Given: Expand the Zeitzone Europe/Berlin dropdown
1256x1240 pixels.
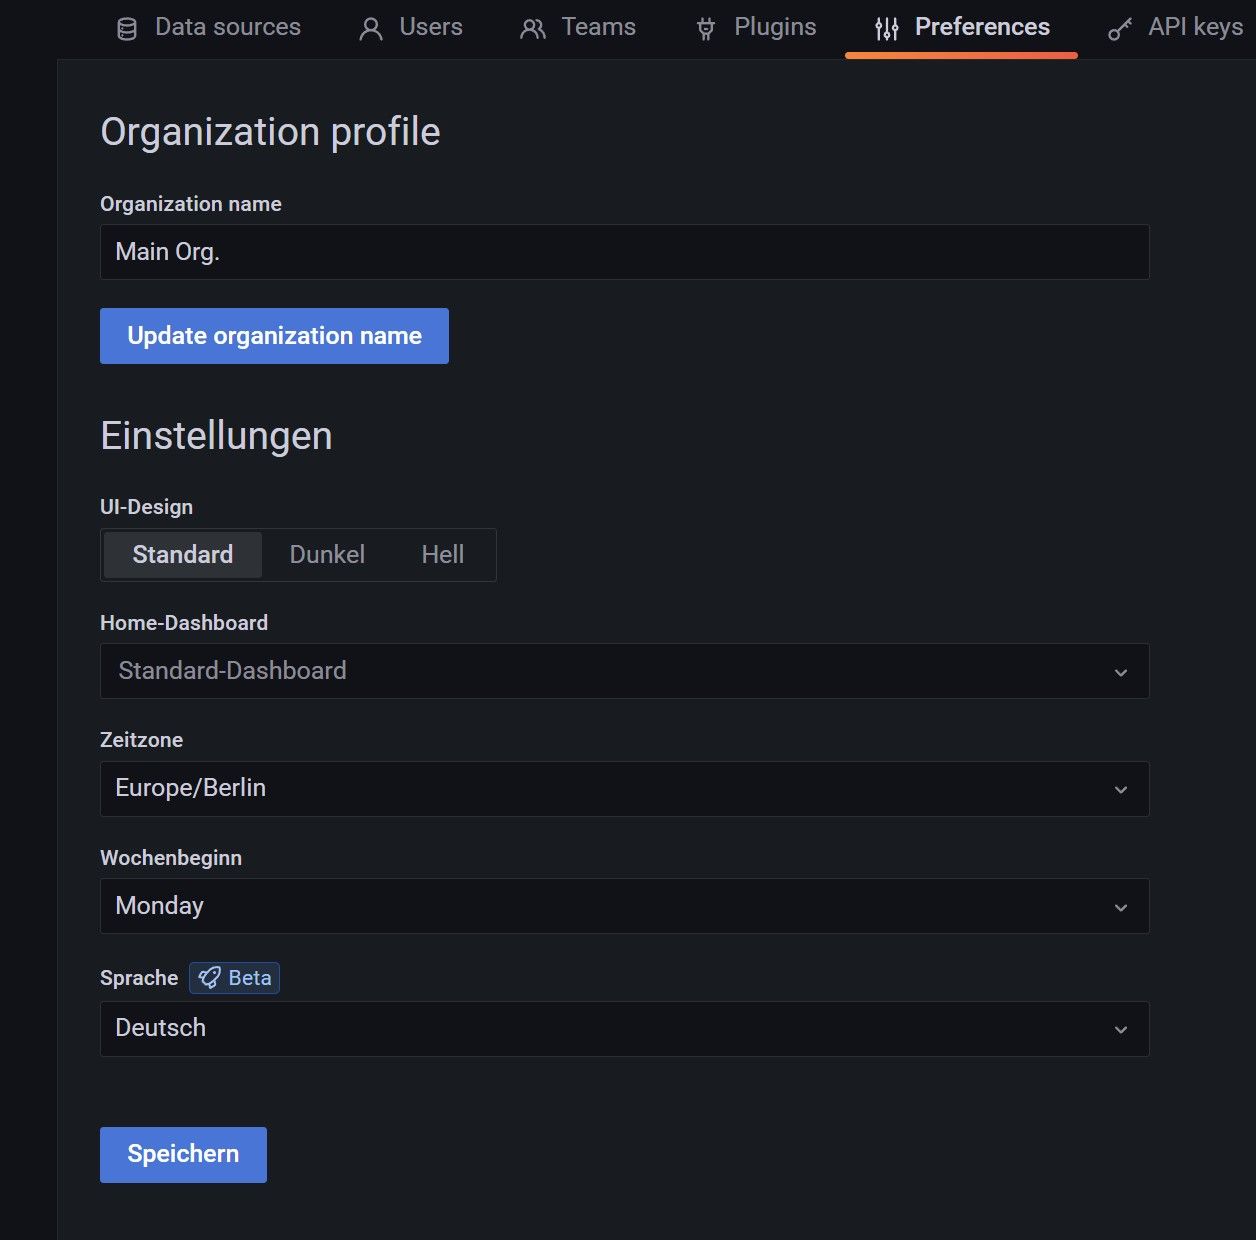Looking at the screenshot, I should [x=624, y=789].
